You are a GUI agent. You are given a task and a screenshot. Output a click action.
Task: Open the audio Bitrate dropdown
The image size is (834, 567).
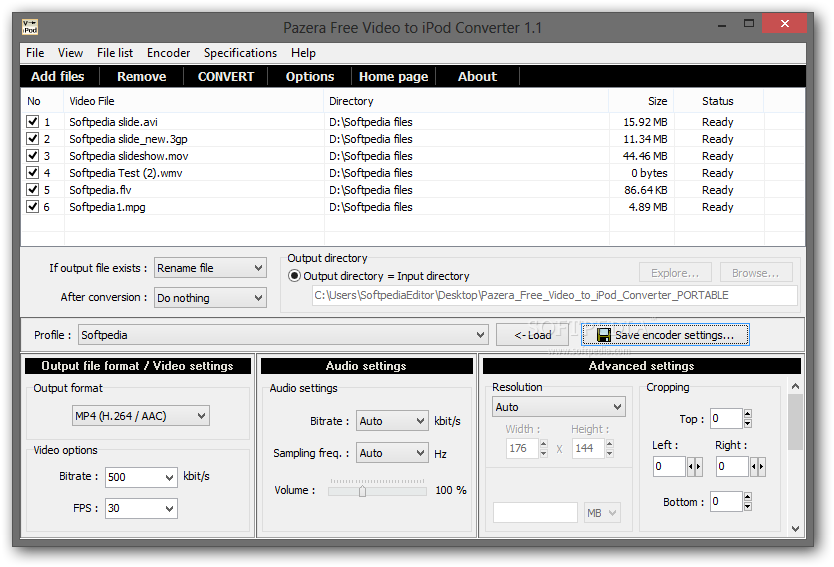click(x=392, y=421)
